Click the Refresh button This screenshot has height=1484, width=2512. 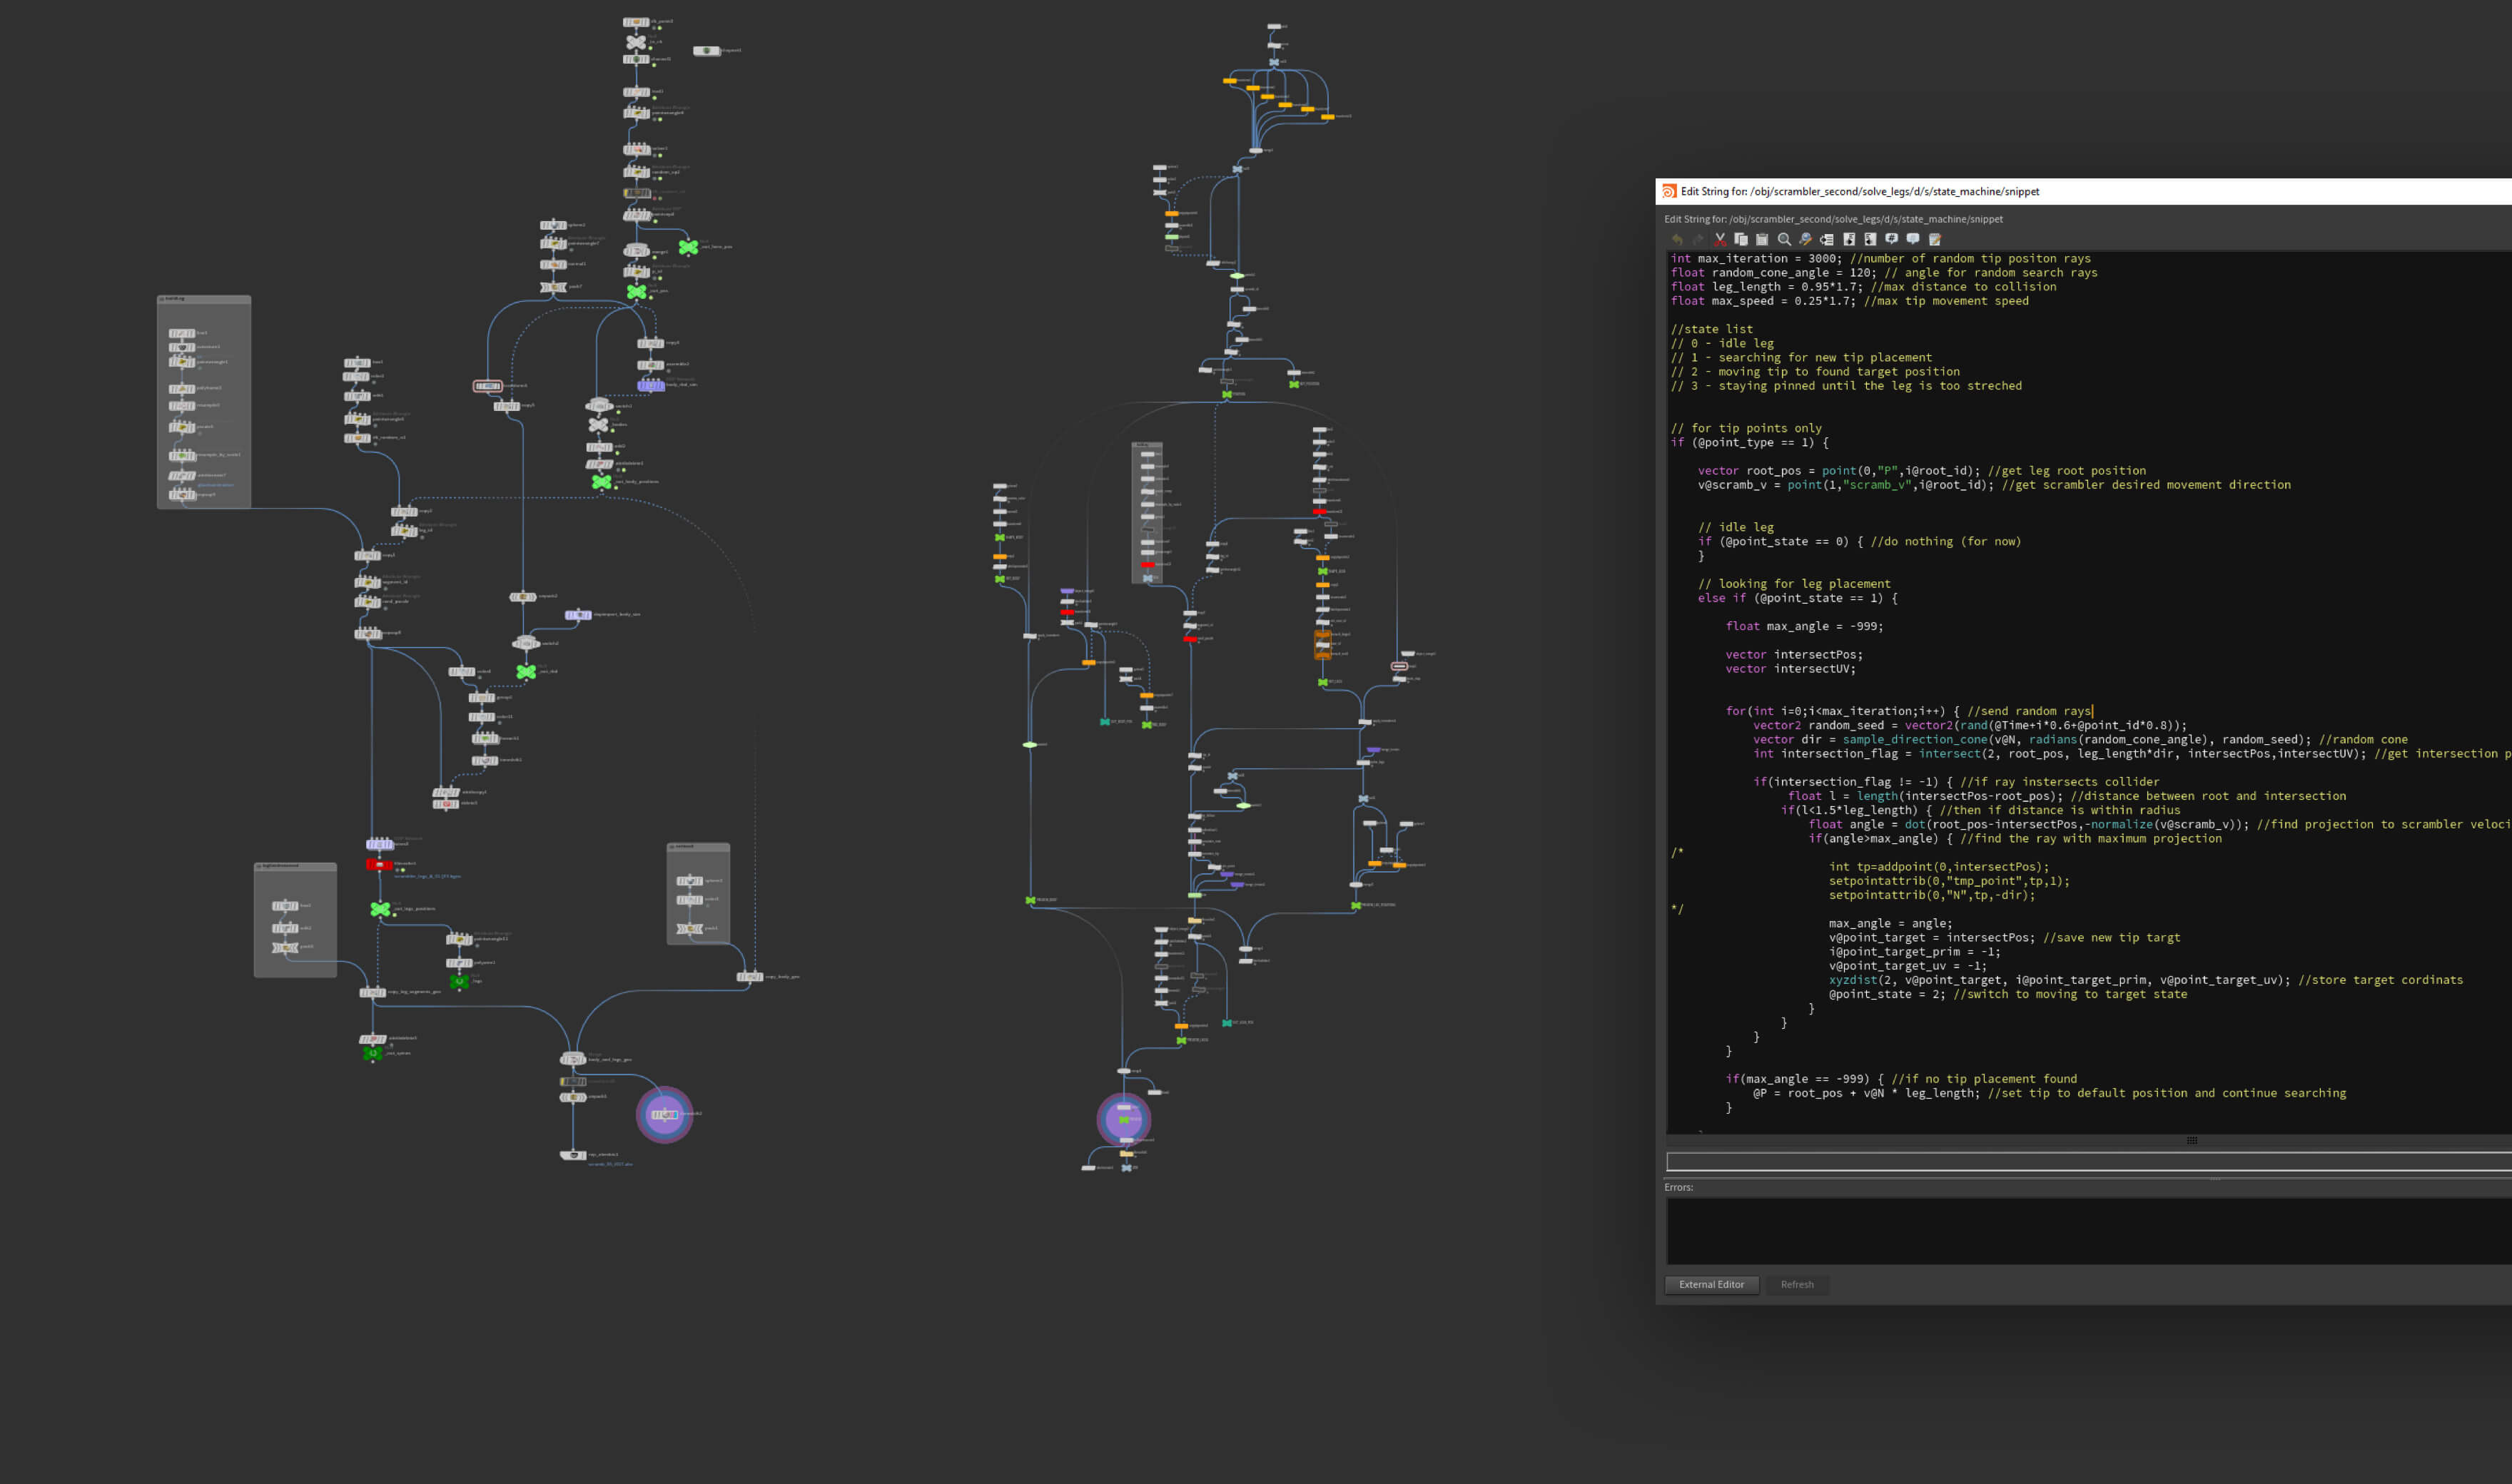(x=1797, y=1285)
